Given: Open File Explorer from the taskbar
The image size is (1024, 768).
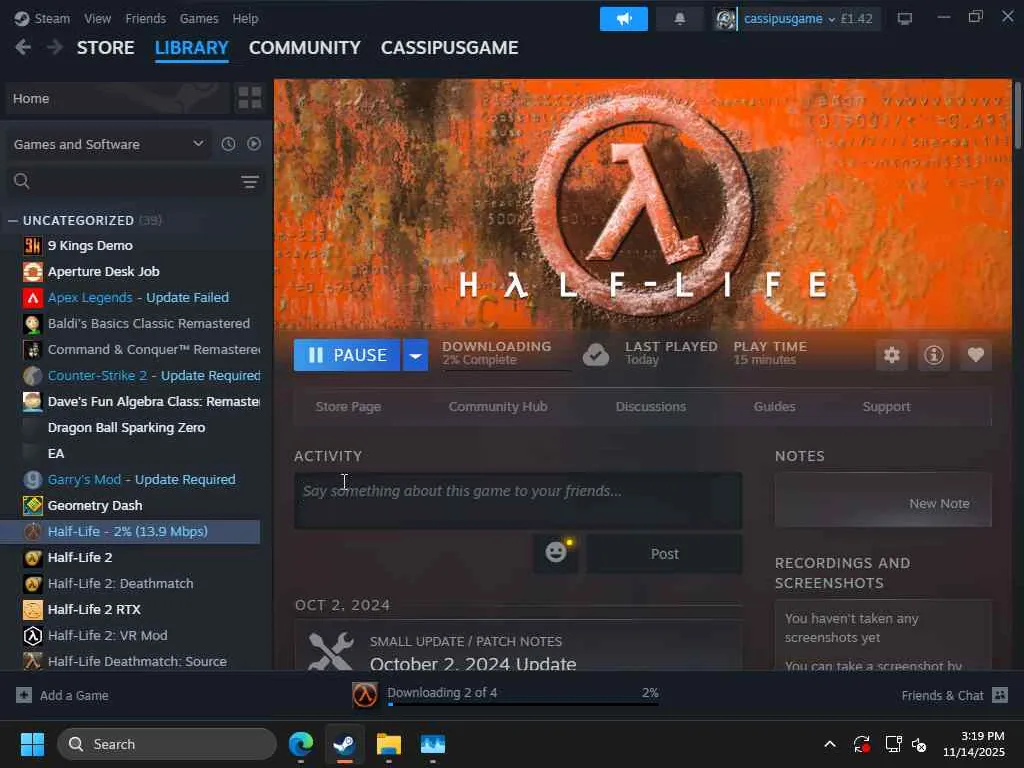Looking at the screenshot, I should coord(389,744).
